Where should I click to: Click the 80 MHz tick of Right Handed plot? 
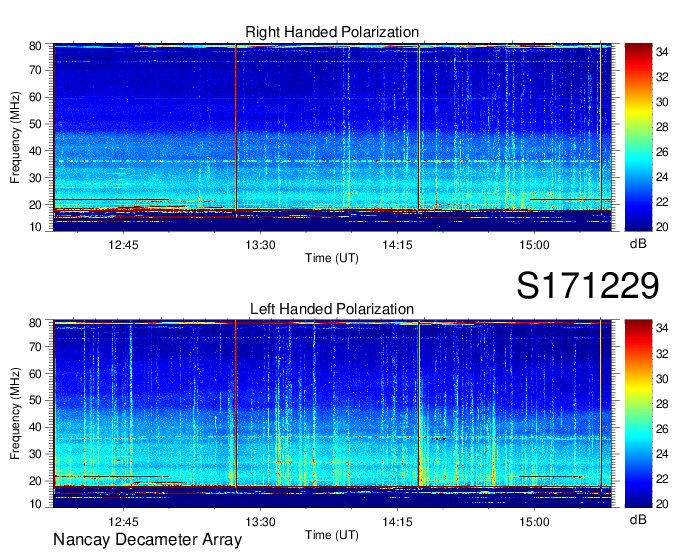35,46
